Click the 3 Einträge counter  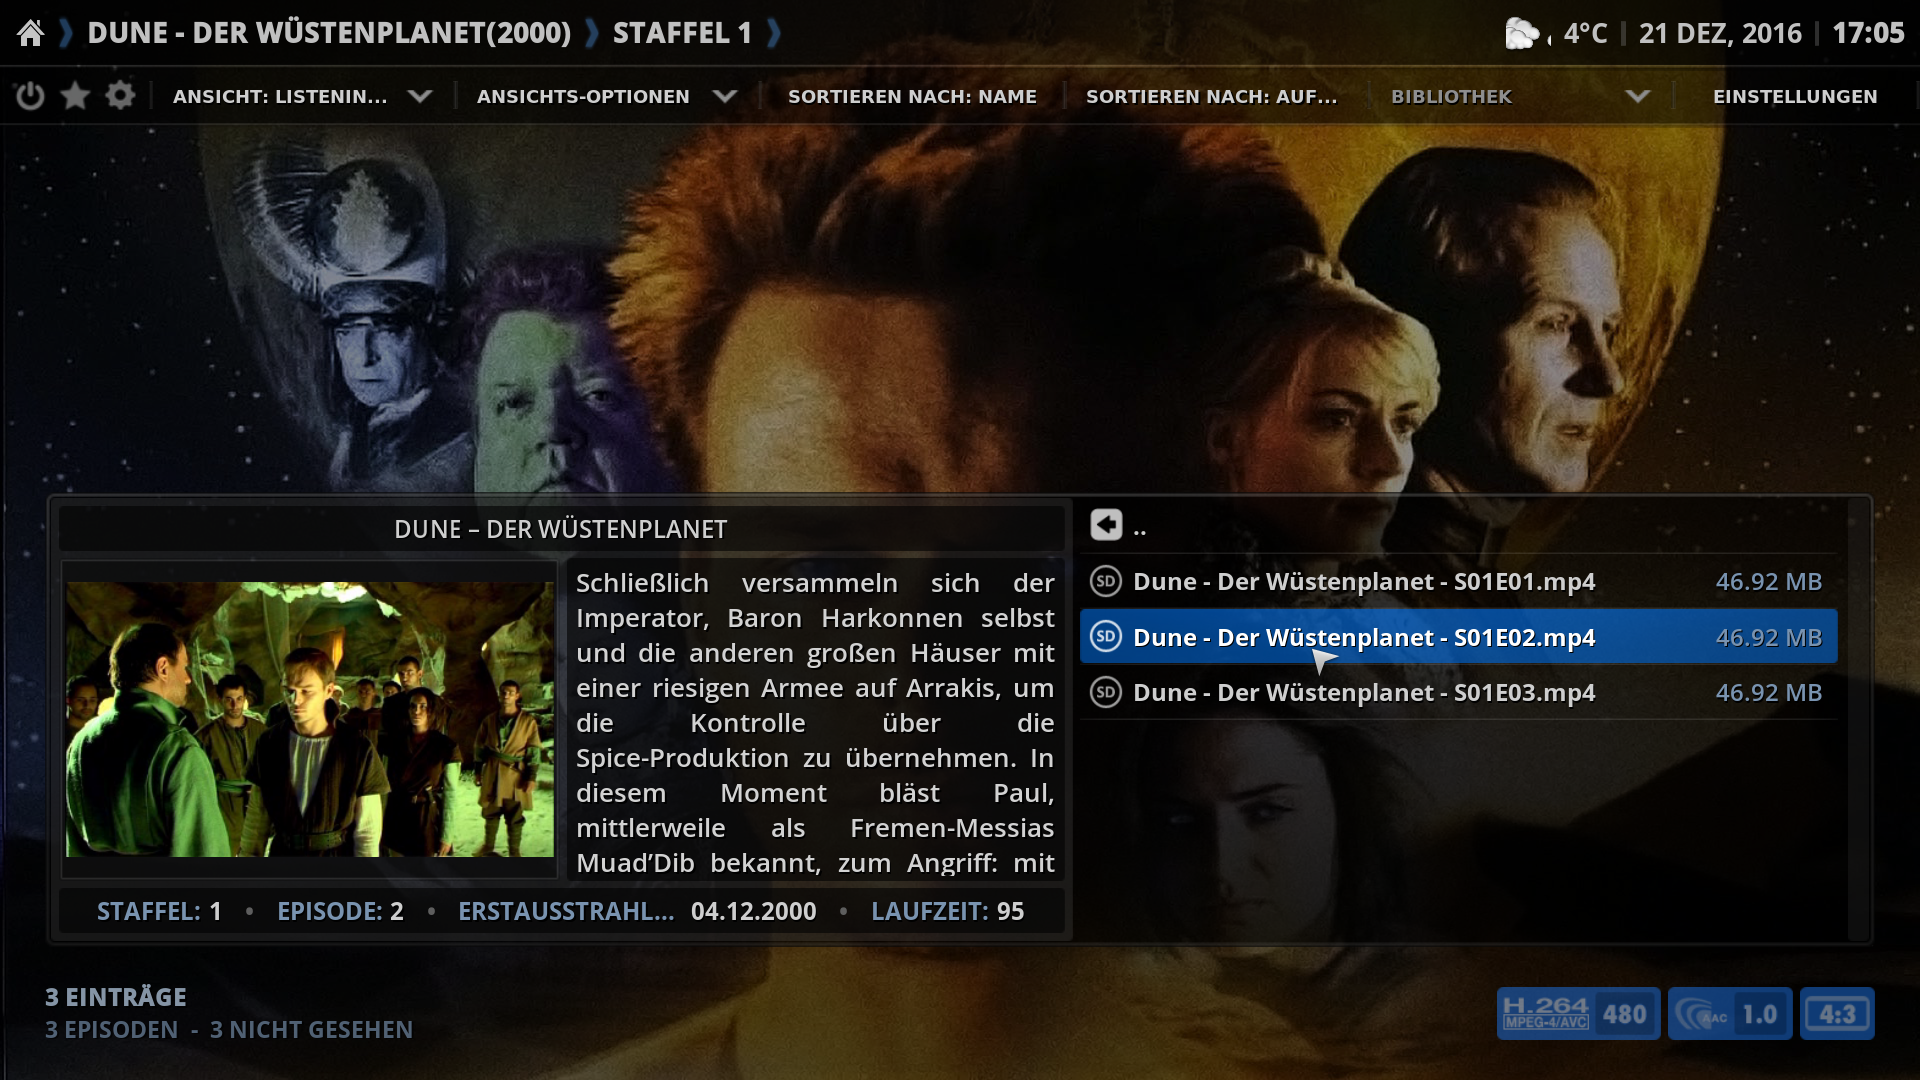116,997
